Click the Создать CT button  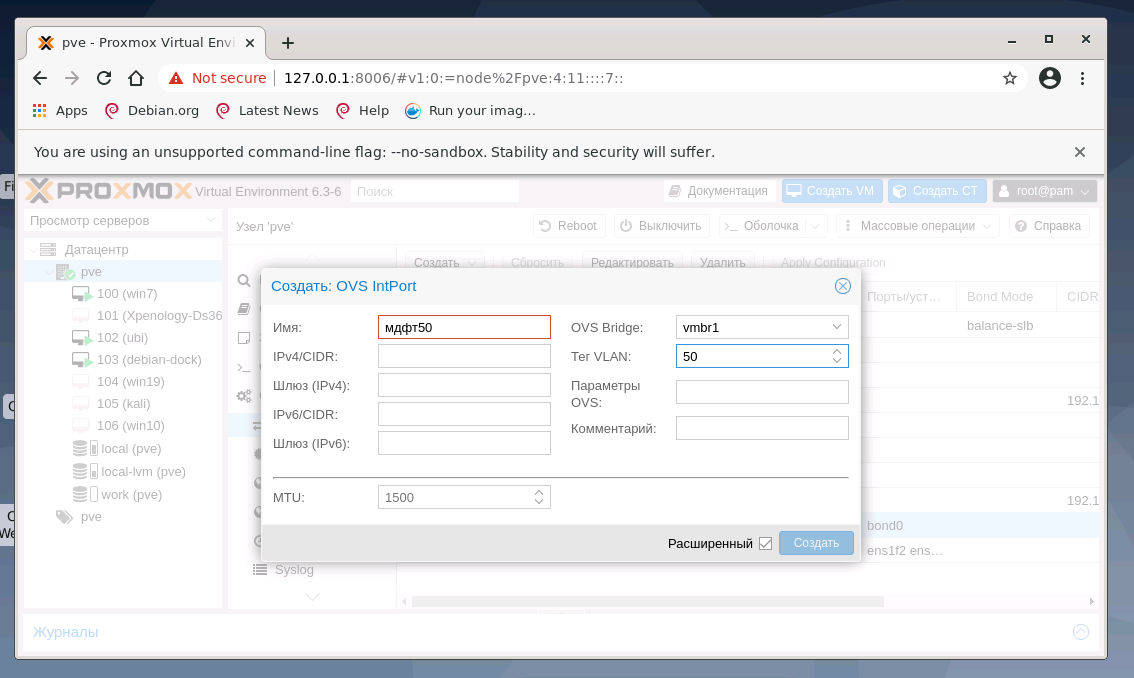[936, 191]
